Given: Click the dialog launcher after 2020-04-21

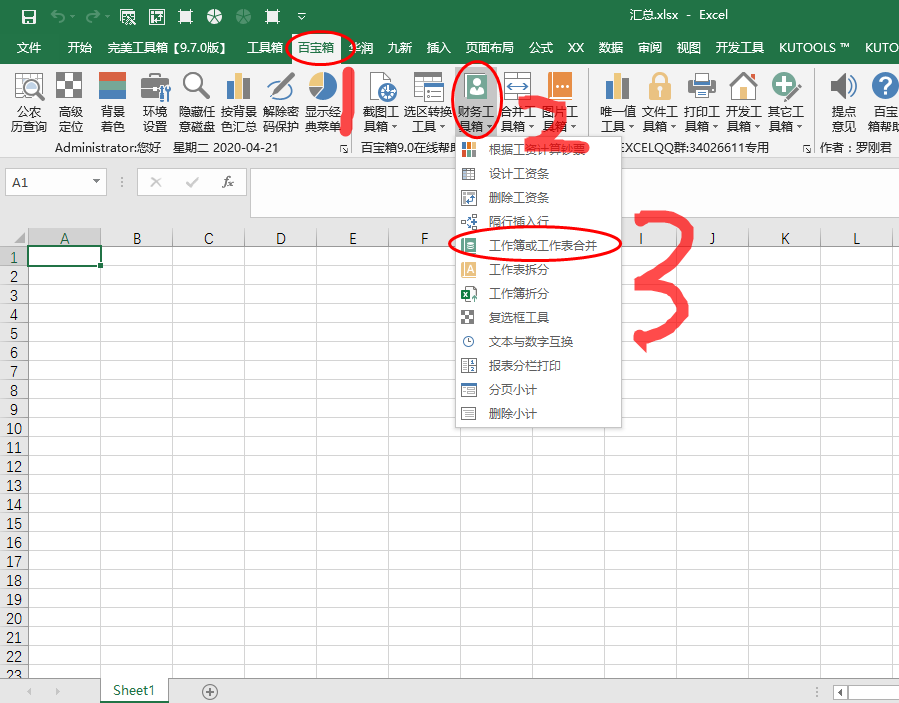Looking at the screenshot, I should click(344, 149).
